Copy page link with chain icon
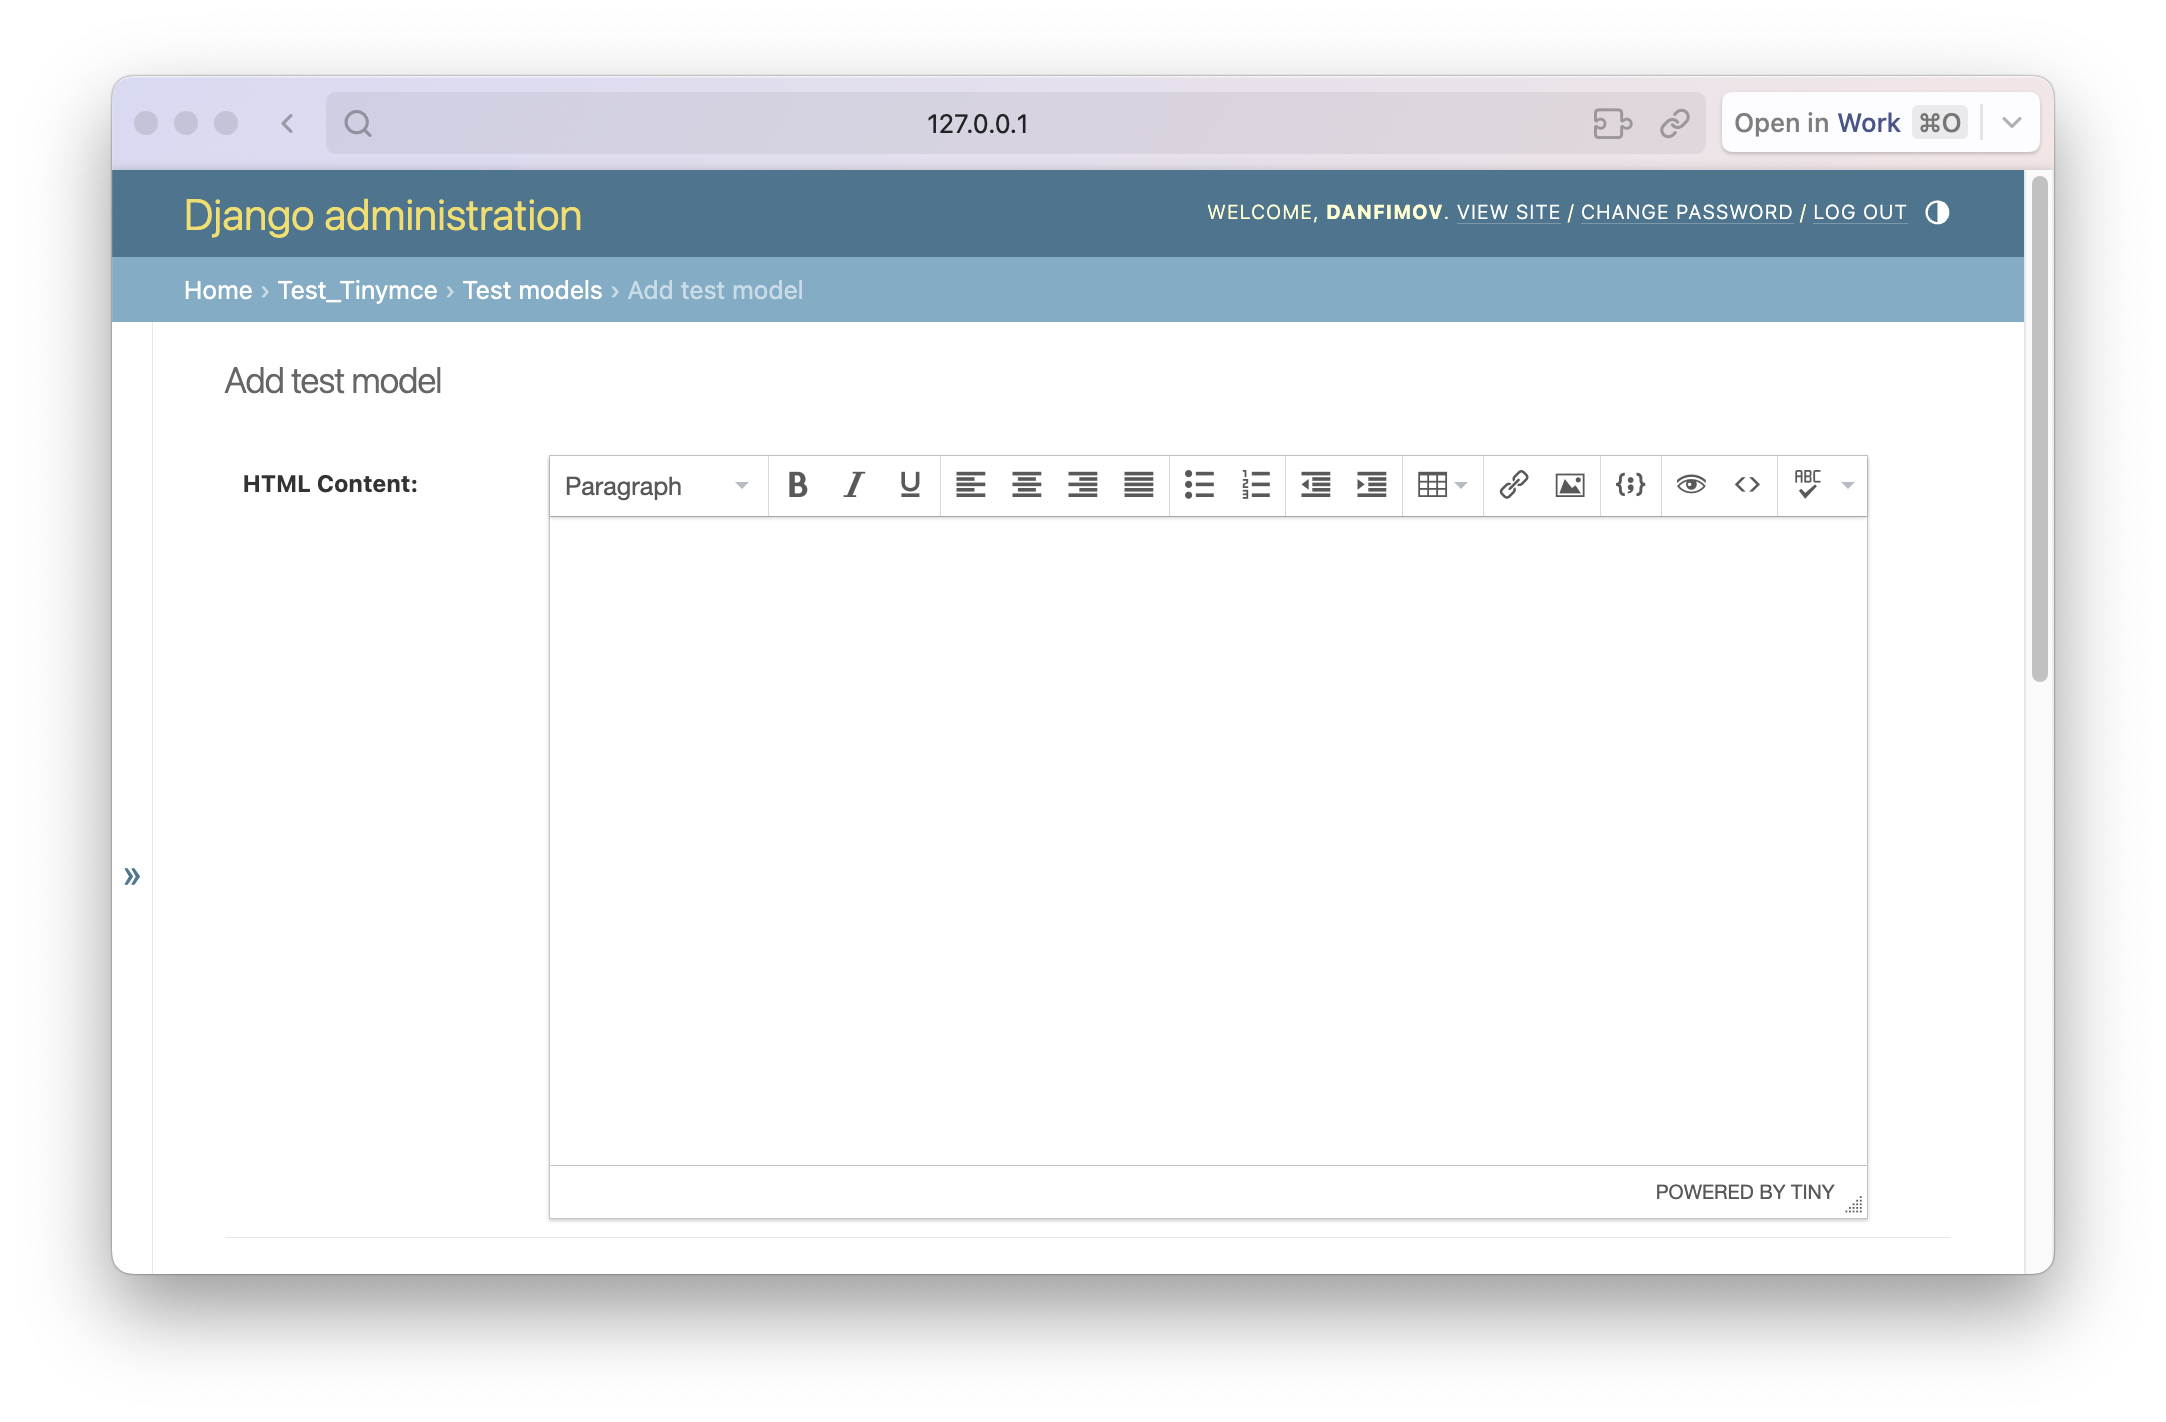This screenshot has width=2166, height=1422. 1675,123
